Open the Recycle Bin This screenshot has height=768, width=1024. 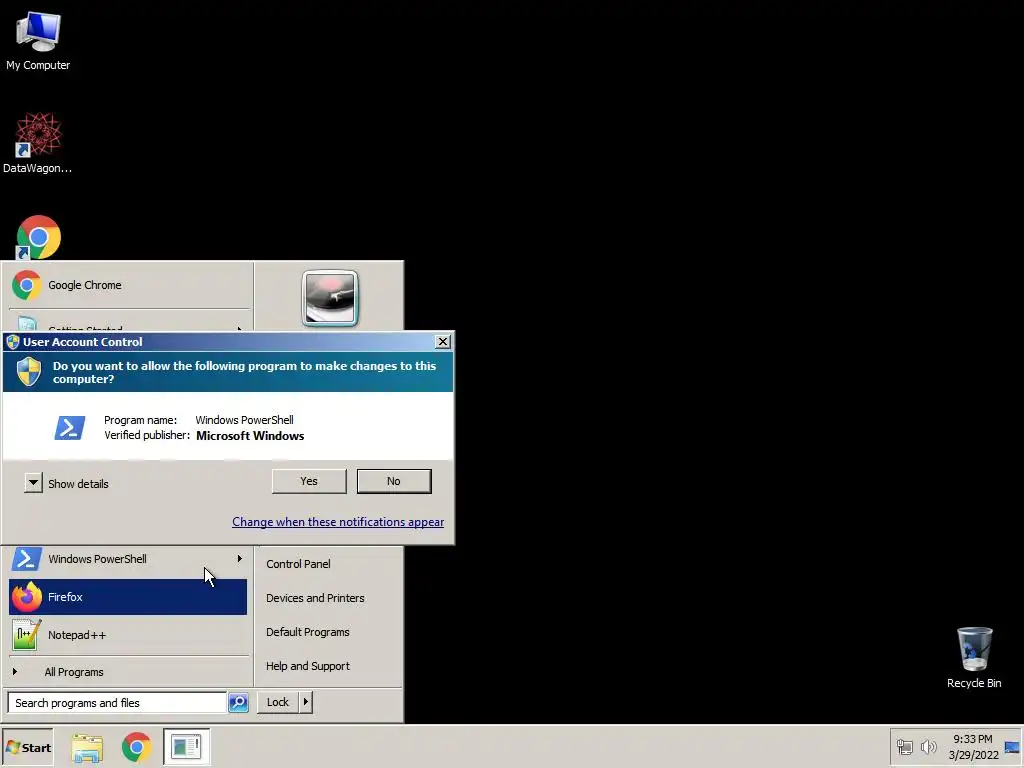click(974, 657)
